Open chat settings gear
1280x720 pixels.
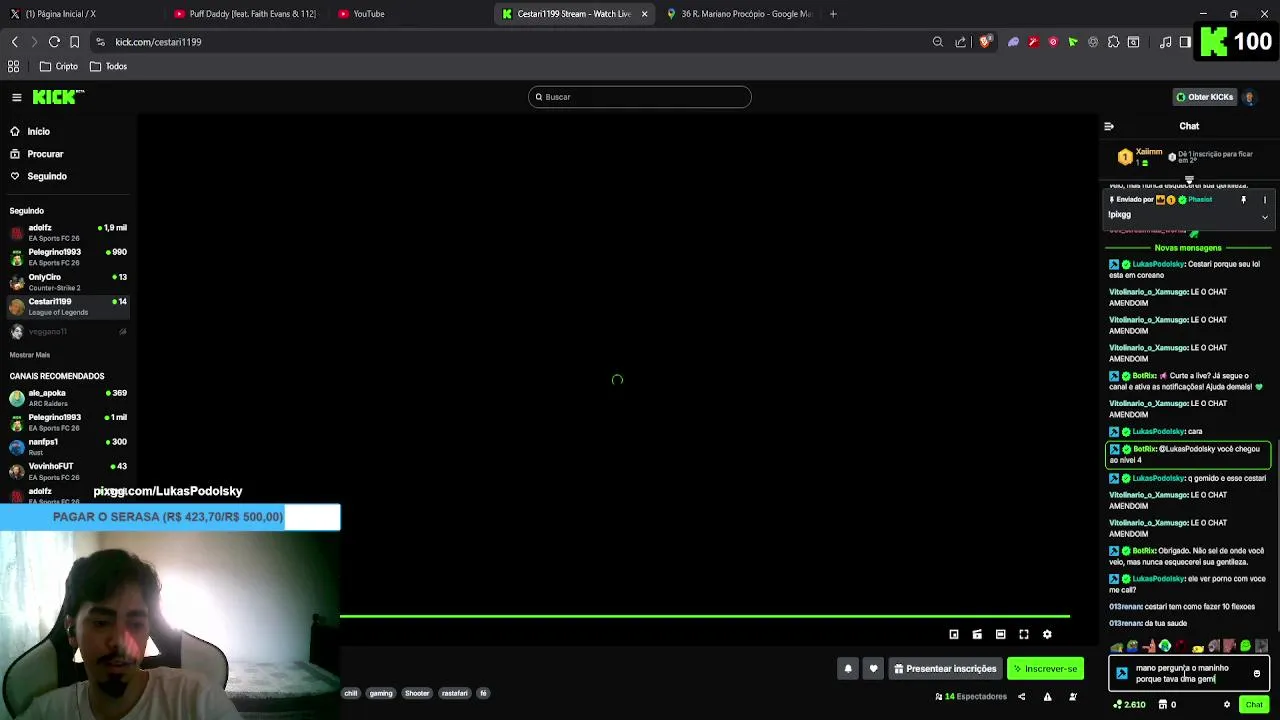click(1227, 705)
